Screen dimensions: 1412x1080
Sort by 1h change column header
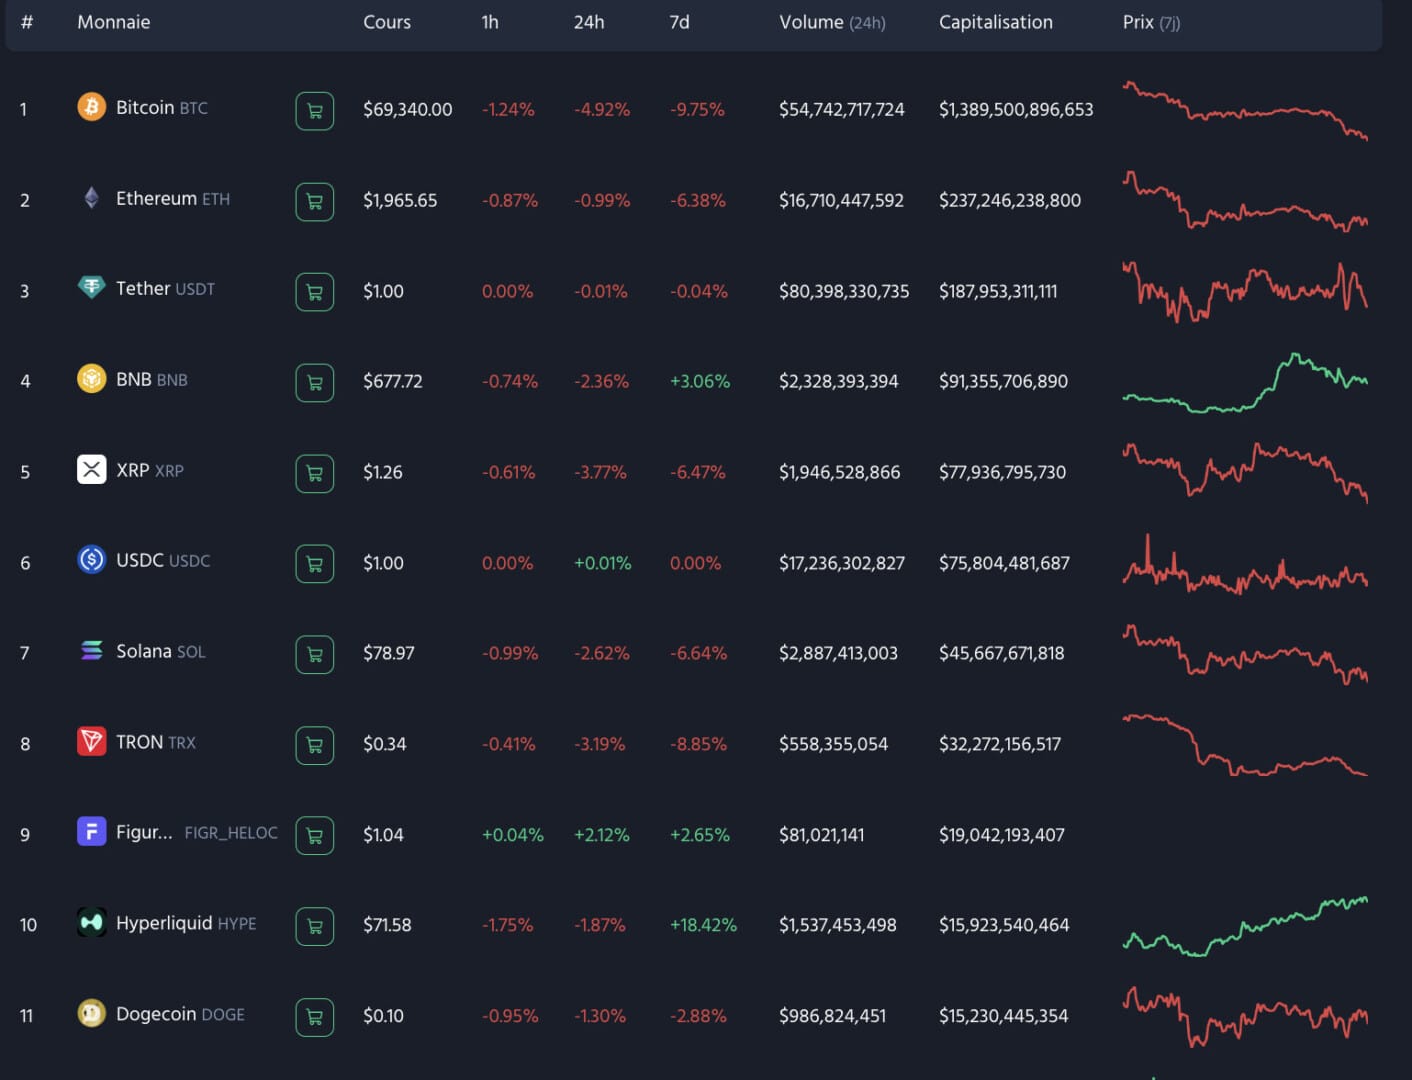[x=490, y=22]
